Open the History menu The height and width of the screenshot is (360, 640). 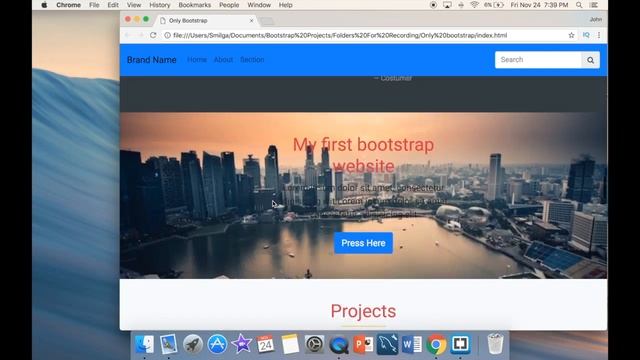point(160,5)
